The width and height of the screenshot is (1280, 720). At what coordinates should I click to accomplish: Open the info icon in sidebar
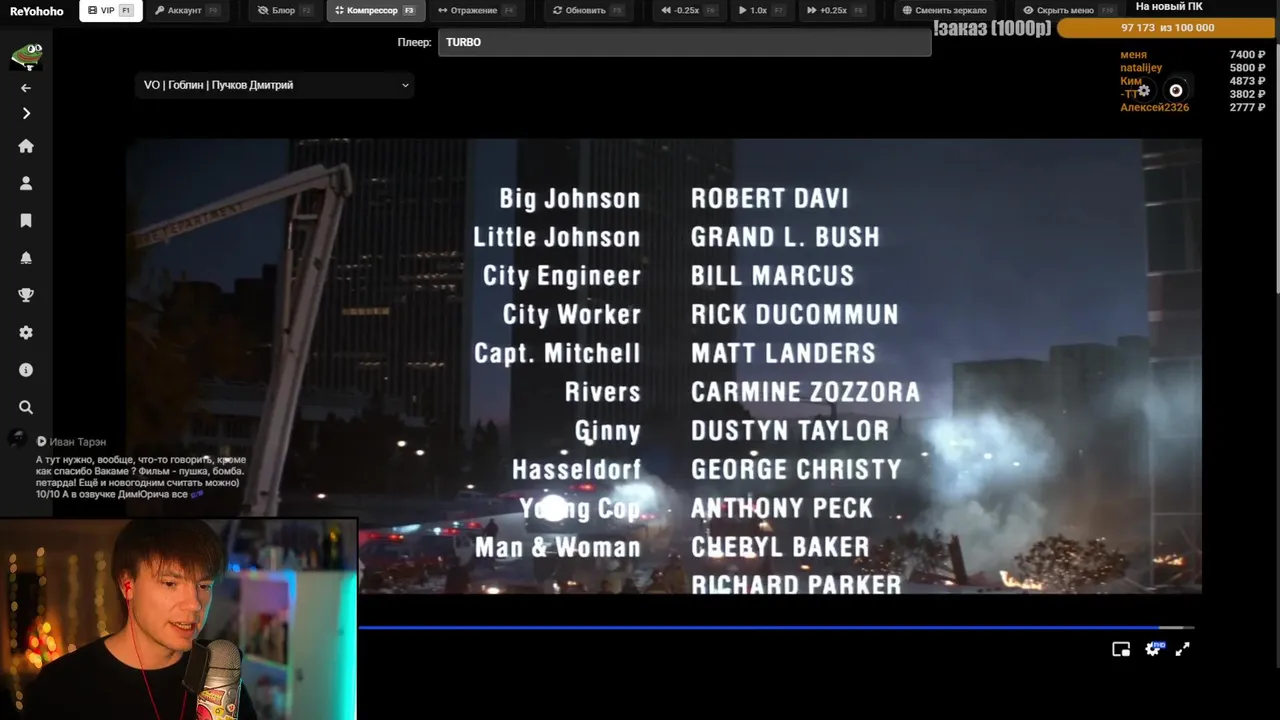26,370
